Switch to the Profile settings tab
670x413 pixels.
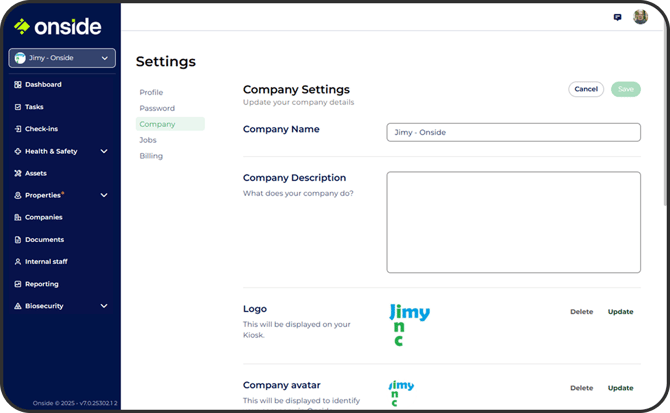coord(151,92)
